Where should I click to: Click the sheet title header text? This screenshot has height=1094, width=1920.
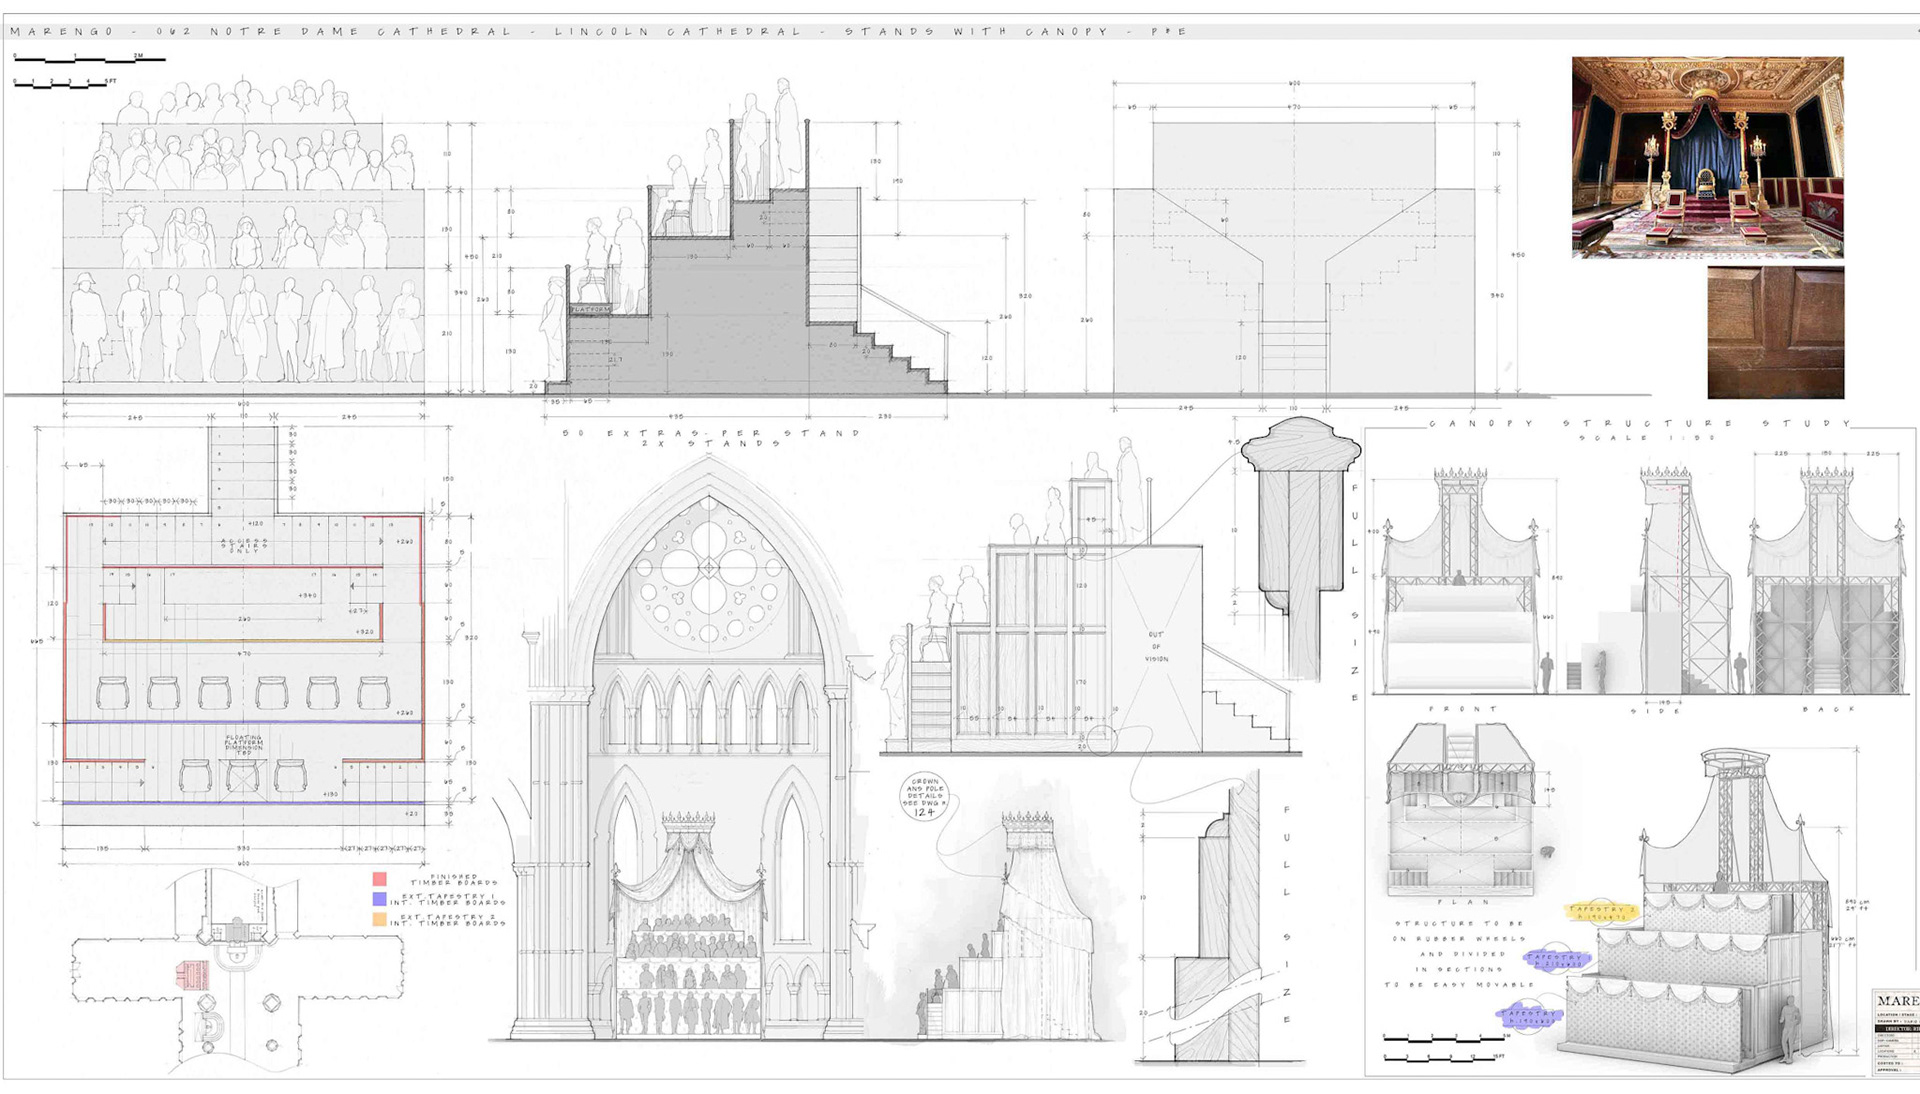598,32
